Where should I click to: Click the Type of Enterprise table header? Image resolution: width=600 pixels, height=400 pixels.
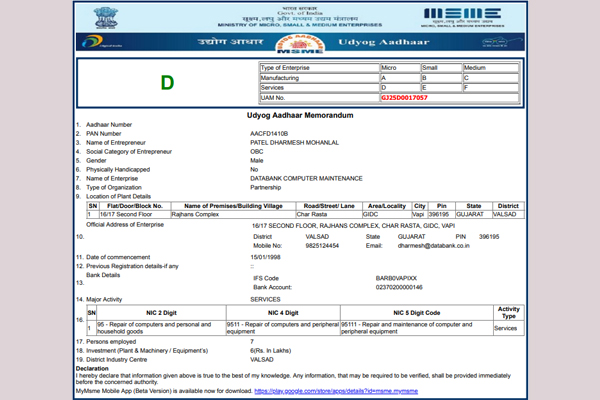tap(320, 68)
